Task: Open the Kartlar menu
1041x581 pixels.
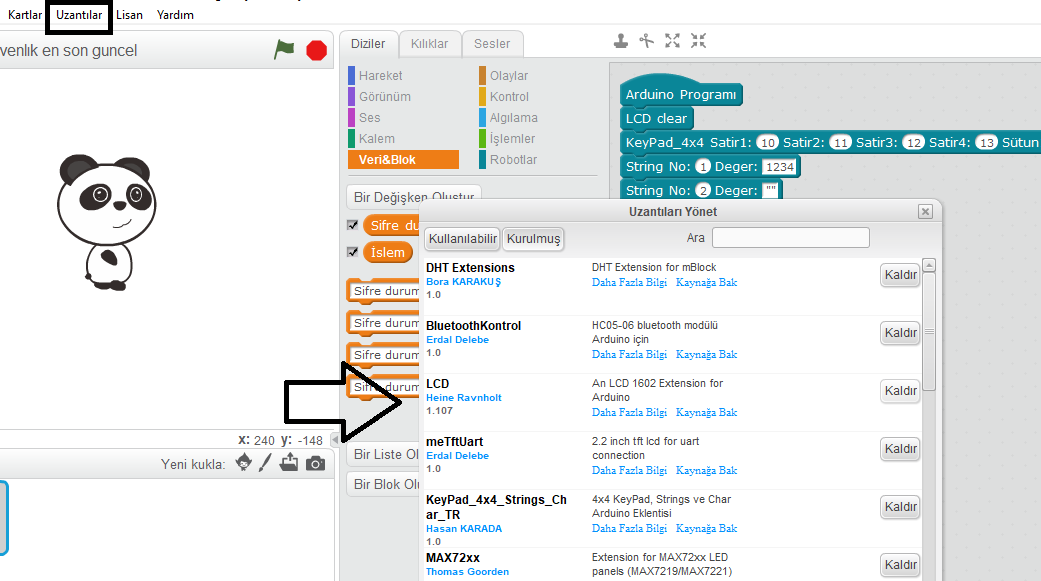Action: coord(25,15)
